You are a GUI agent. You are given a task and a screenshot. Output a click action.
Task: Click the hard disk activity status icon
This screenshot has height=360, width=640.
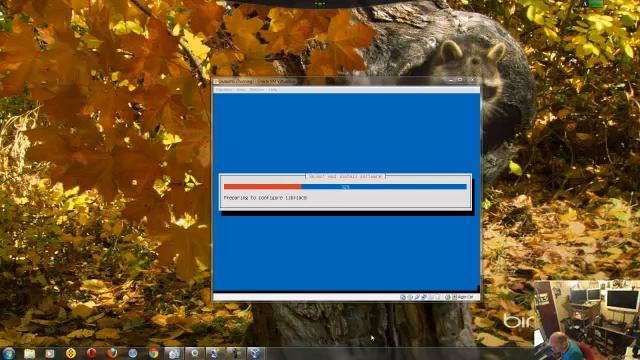coord(403,297)
